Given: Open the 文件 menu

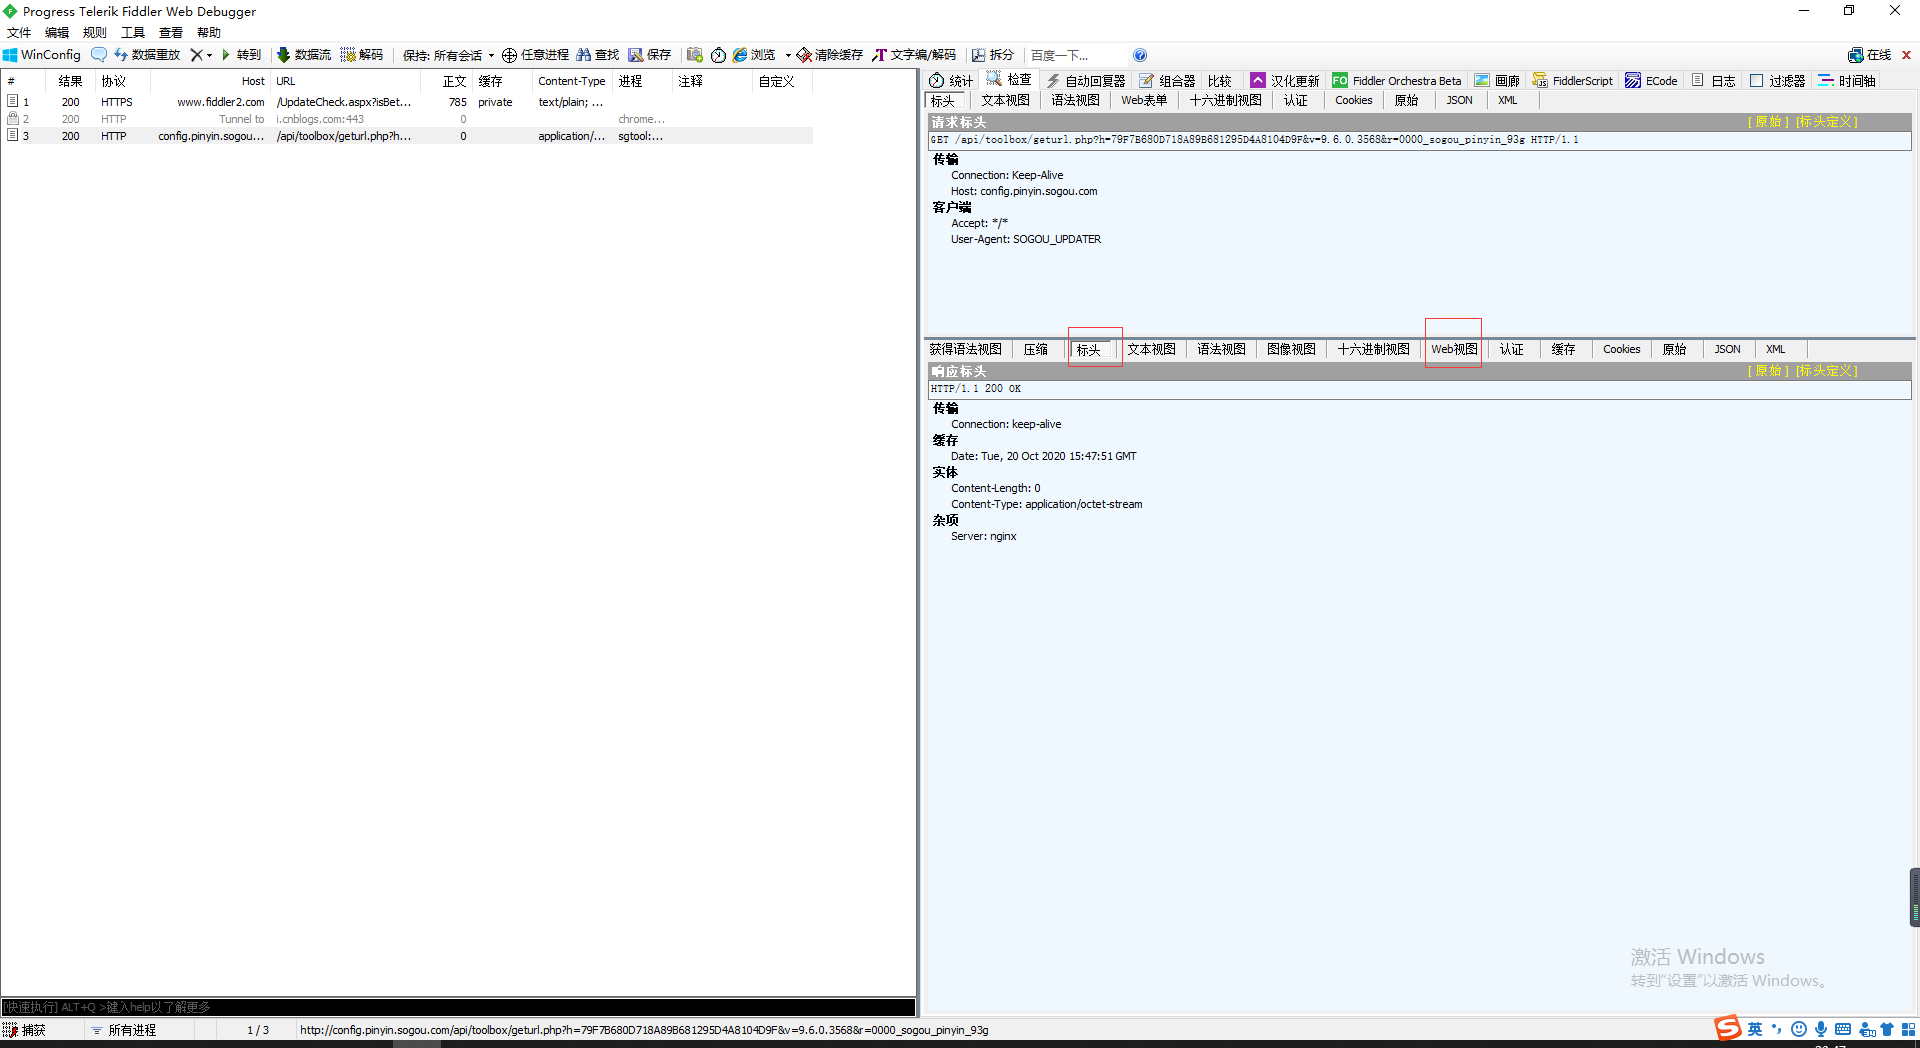Looking at the screenshot, I should pyautogui.click(x=19, y=32).
